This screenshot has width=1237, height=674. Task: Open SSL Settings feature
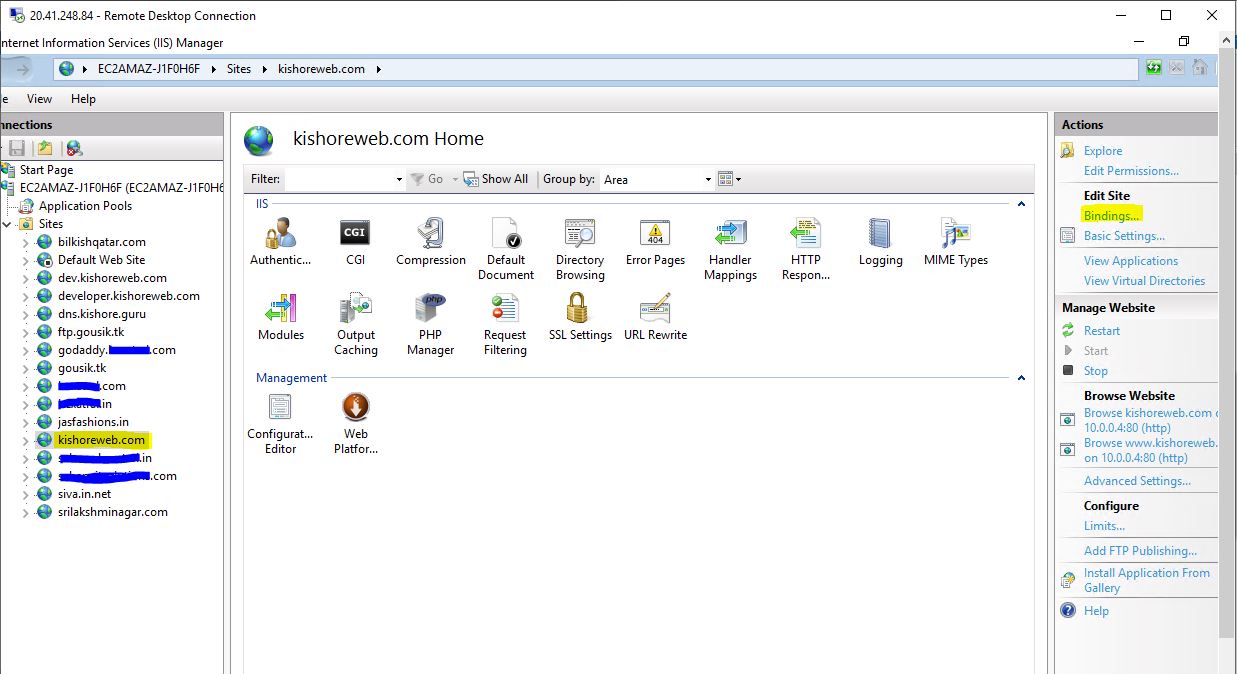(580, 309)
